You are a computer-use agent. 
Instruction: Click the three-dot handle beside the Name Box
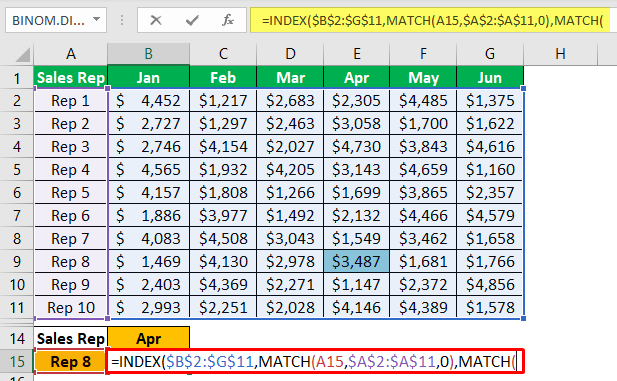tap(122, 20)
